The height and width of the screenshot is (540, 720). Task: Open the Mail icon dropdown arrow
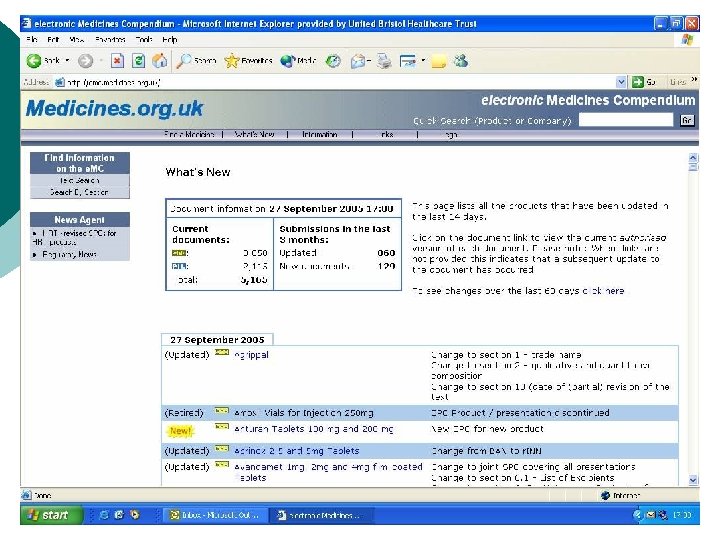369,61
